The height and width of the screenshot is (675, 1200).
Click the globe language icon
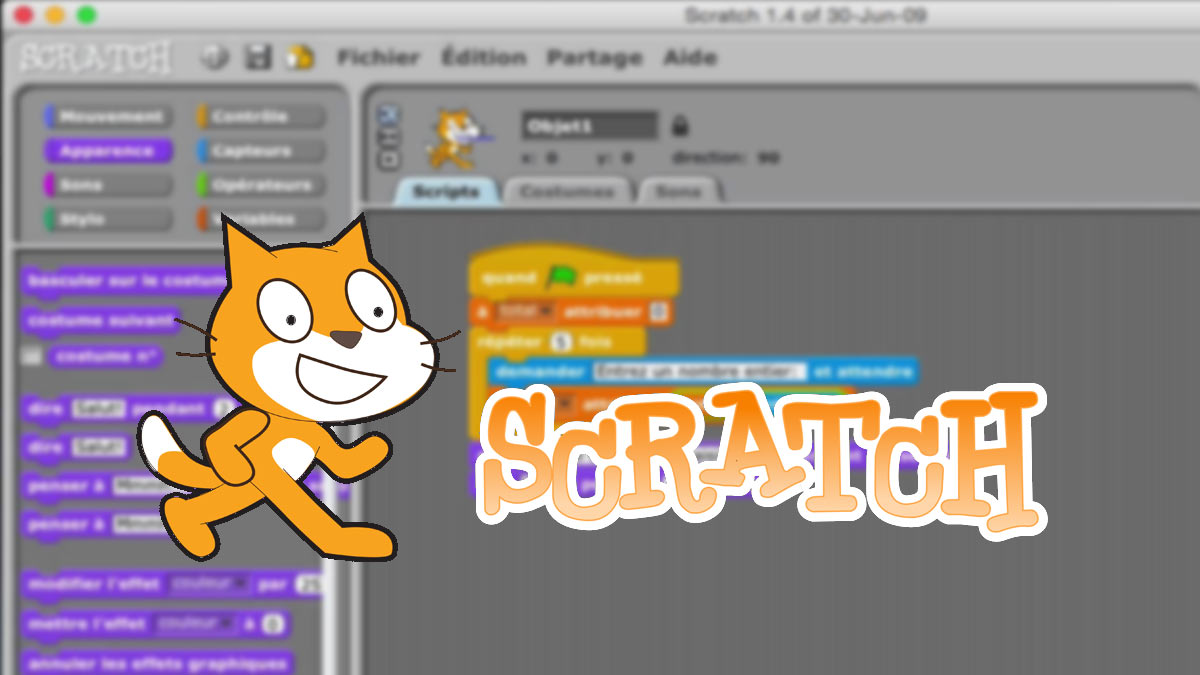[x=214, y=57]
